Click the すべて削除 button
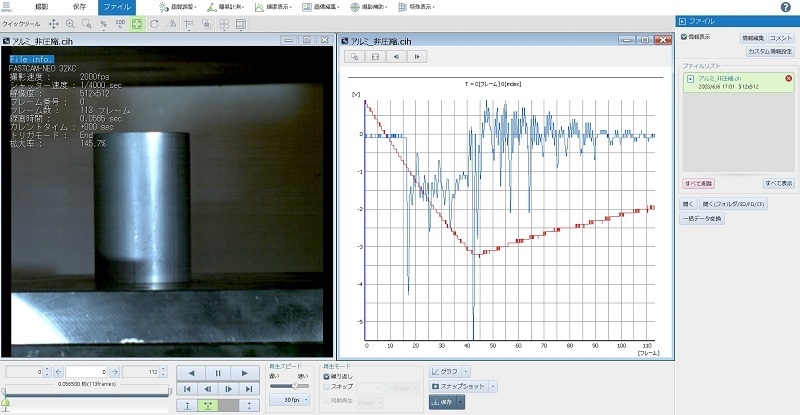 point(698,184)
